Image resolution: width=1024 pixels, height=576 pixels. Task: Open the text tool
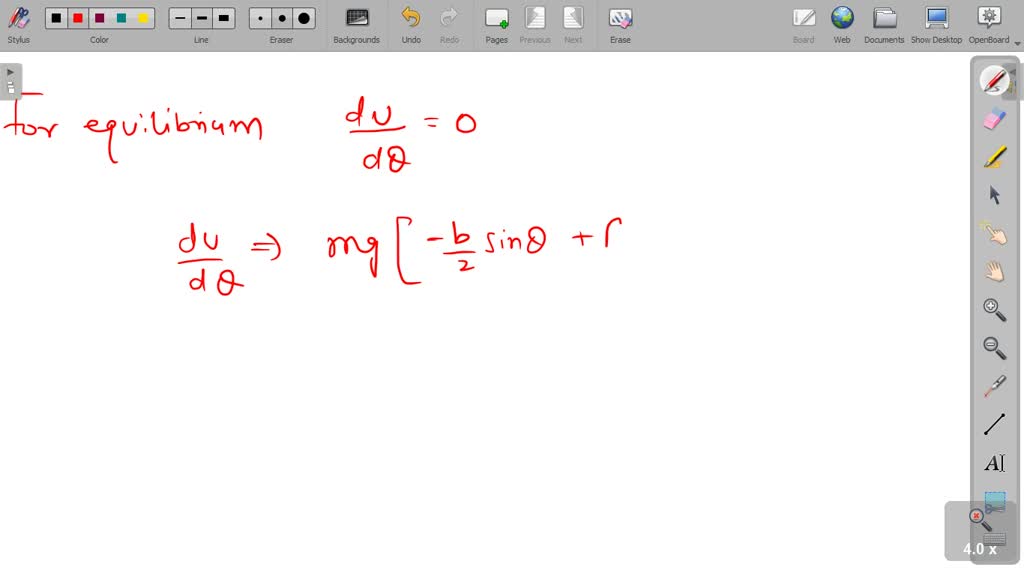tap(994, 462)
